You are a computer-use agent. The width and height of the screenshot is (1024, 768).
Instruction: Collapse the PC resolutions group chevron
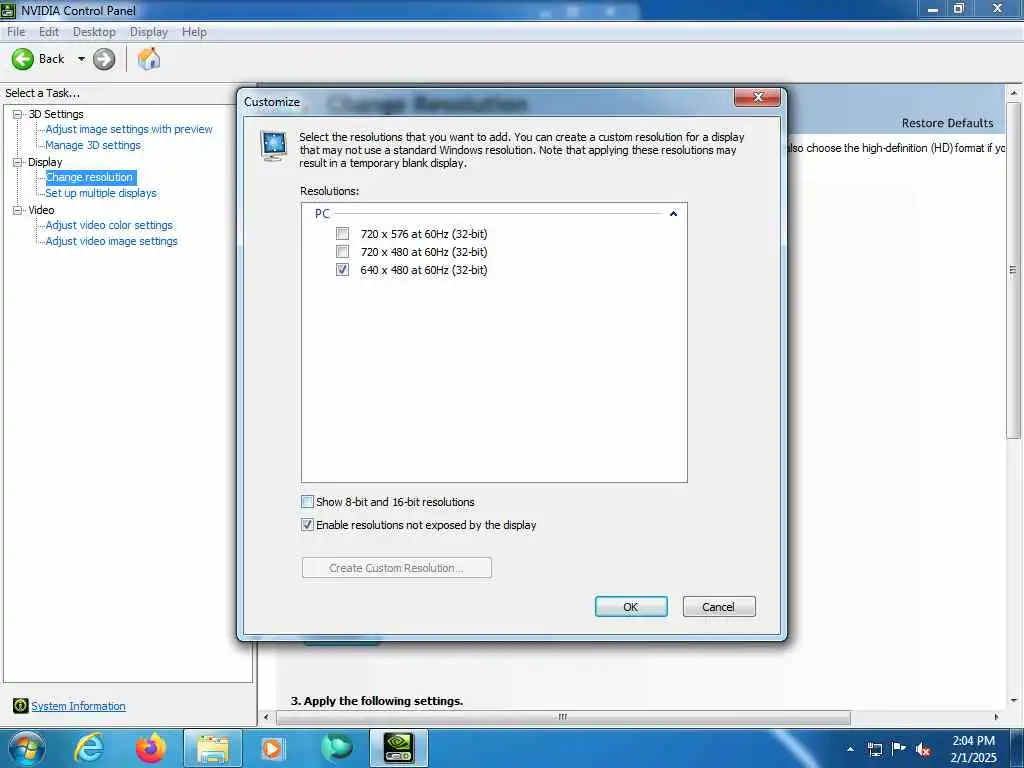coord(673,214)
